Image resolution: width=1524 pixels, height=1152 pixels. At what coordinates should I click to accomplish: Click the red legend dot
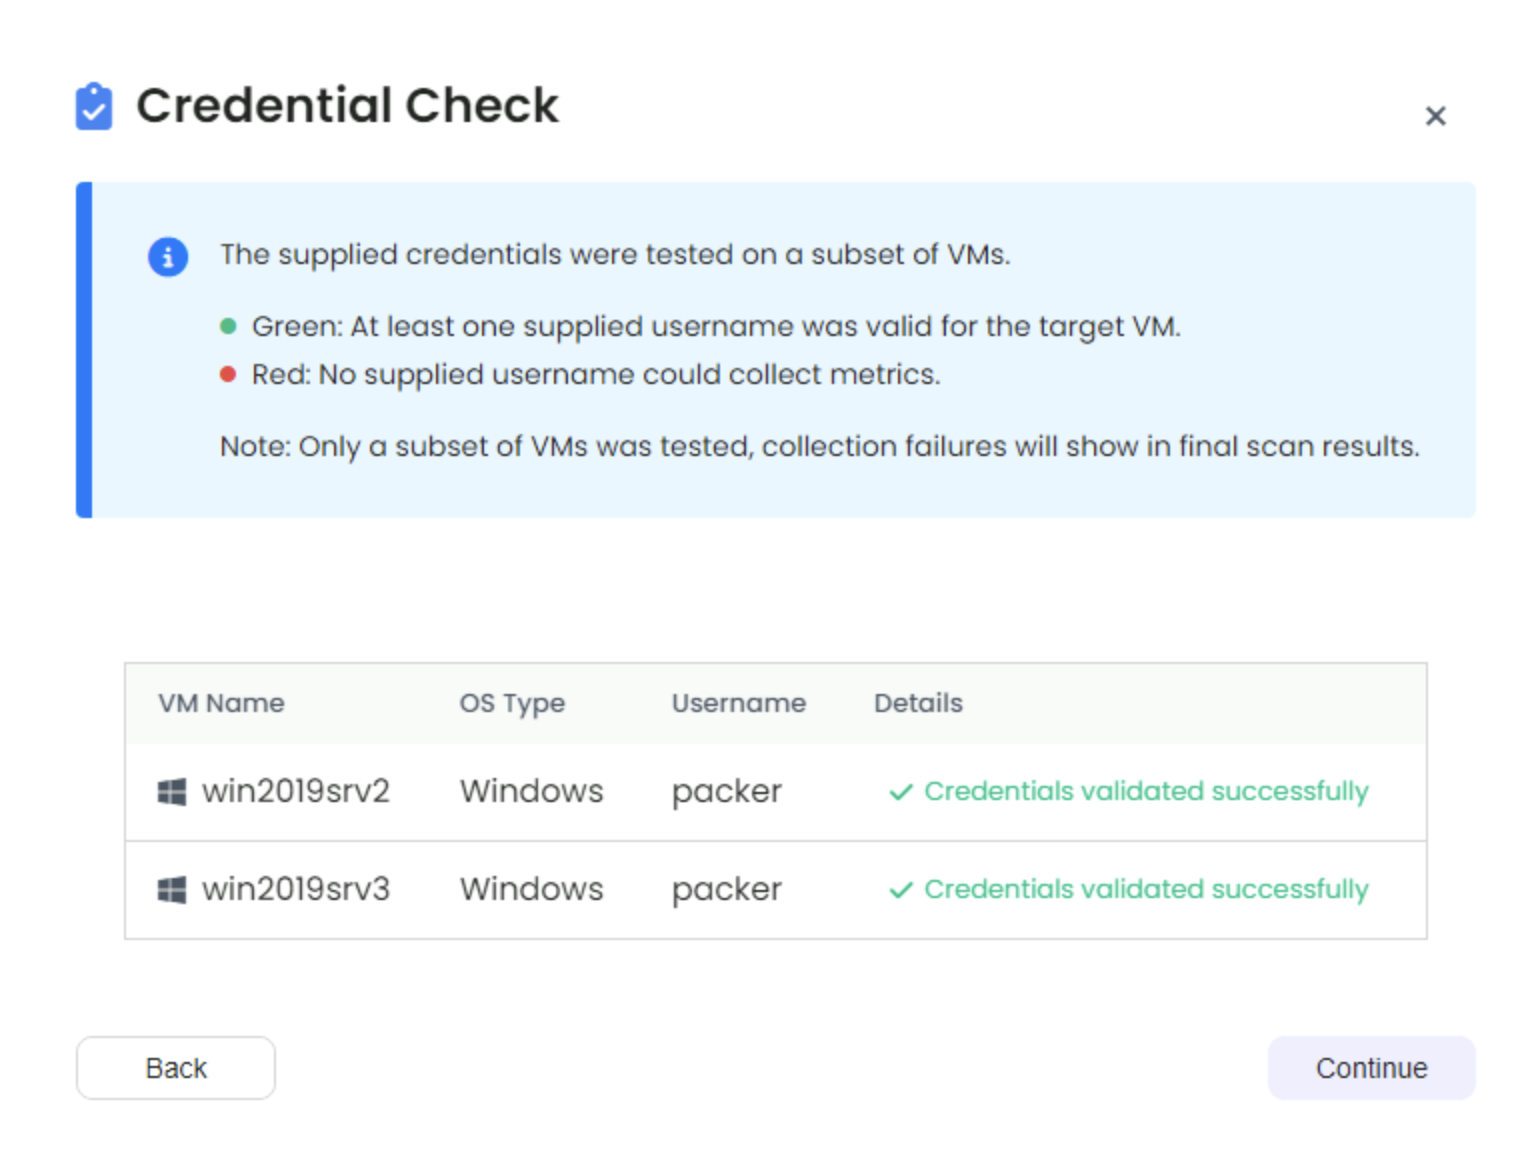click(228, 375)
